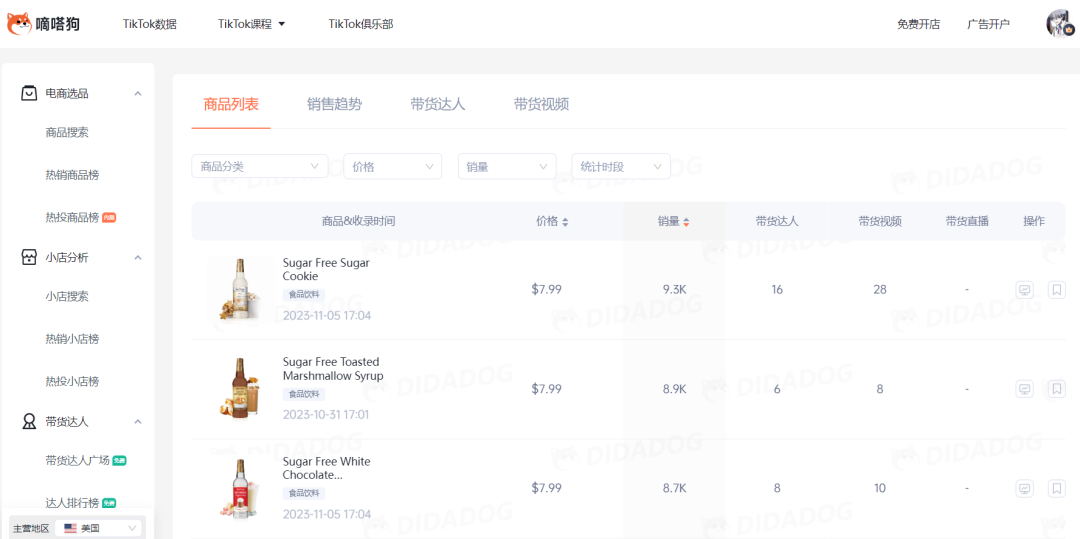Viewport: 1080px width, 539px height.
Task: Click the 小店分析 shop icon
Action: pos(29,257)
